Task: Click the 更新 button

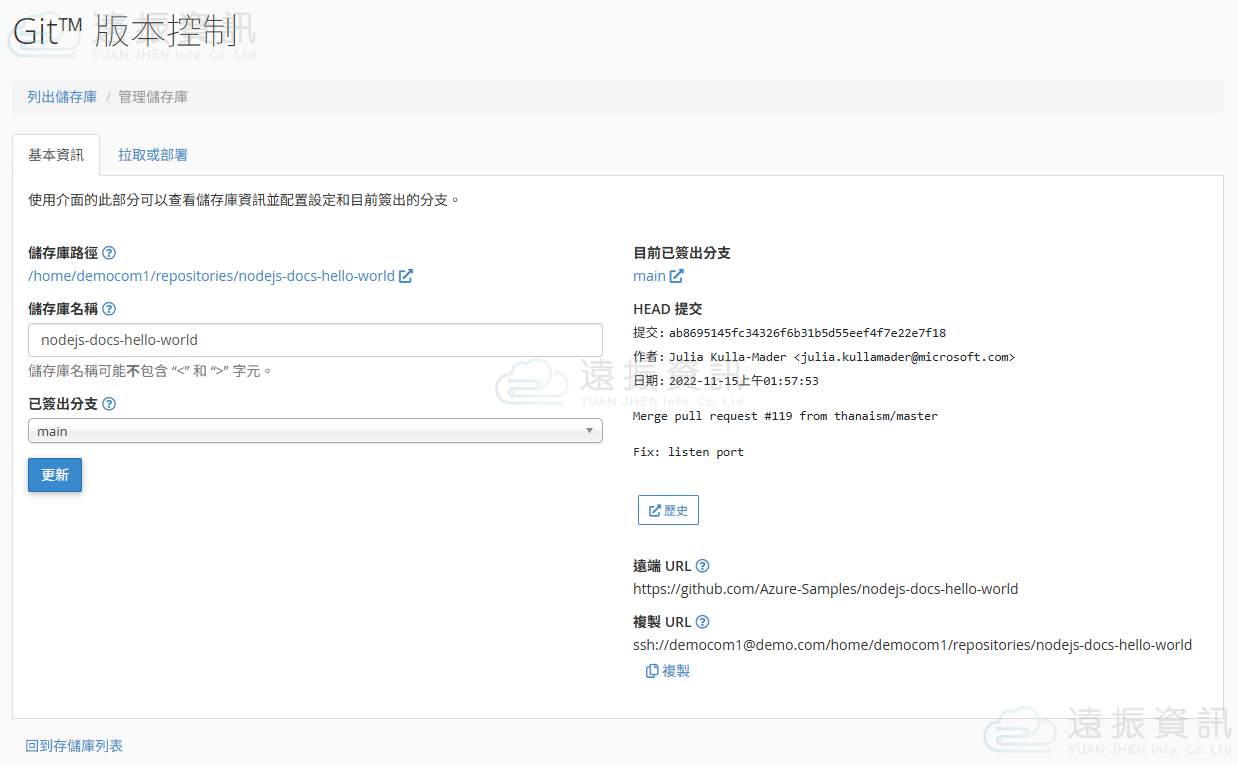Action: pos(55,475)
